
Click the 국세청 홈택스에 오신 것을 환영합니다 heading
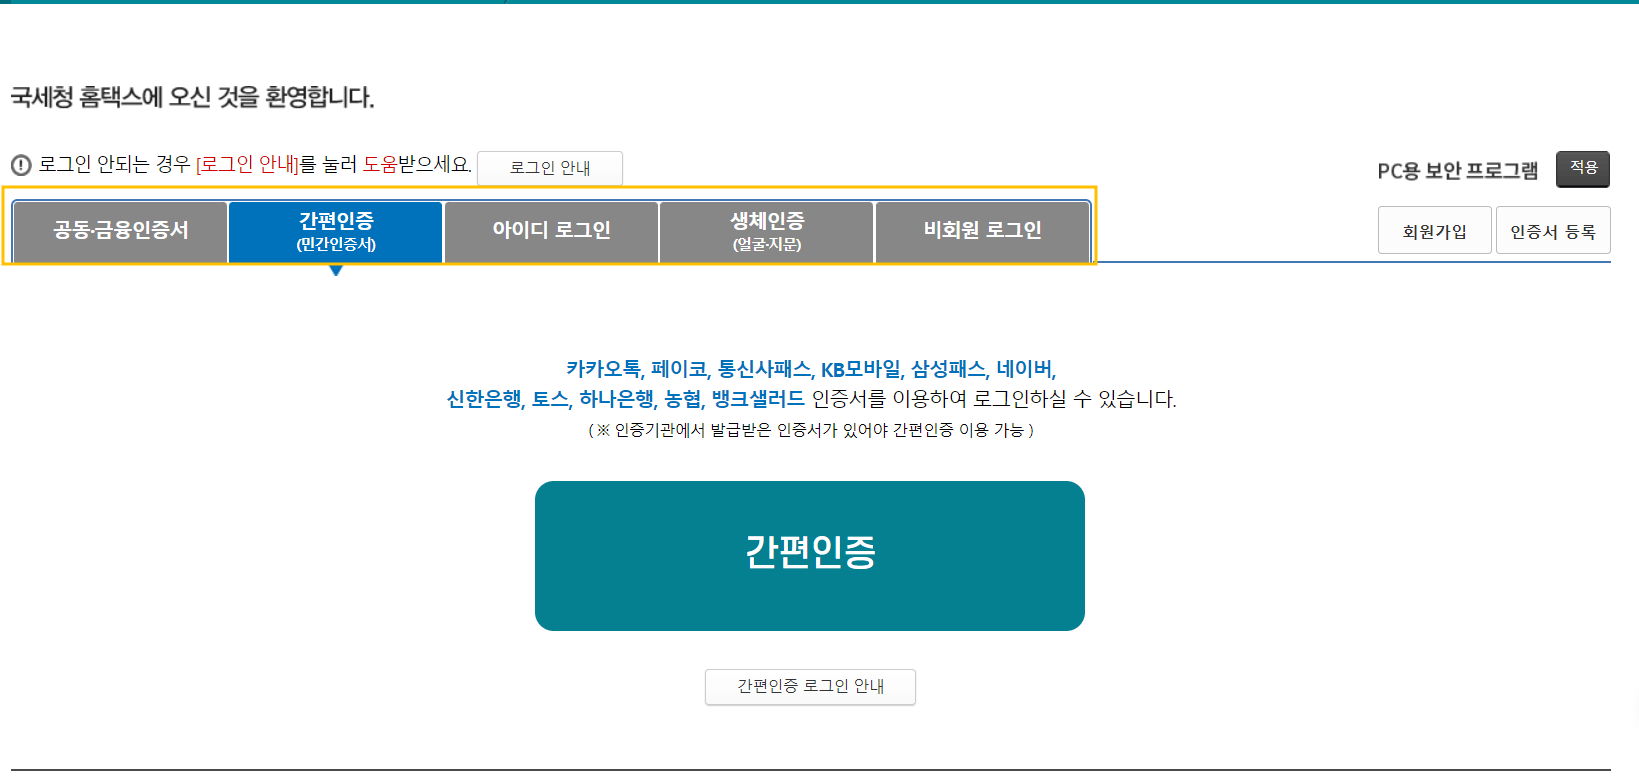(x=192, y=97)
